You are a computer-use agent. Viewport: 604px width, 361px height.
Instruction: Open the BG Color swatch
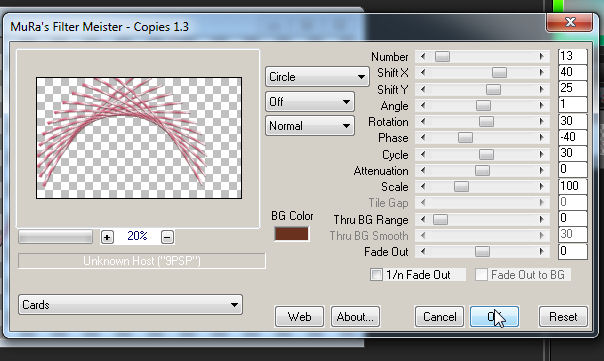pyautogui.click(x=291, y=234)
